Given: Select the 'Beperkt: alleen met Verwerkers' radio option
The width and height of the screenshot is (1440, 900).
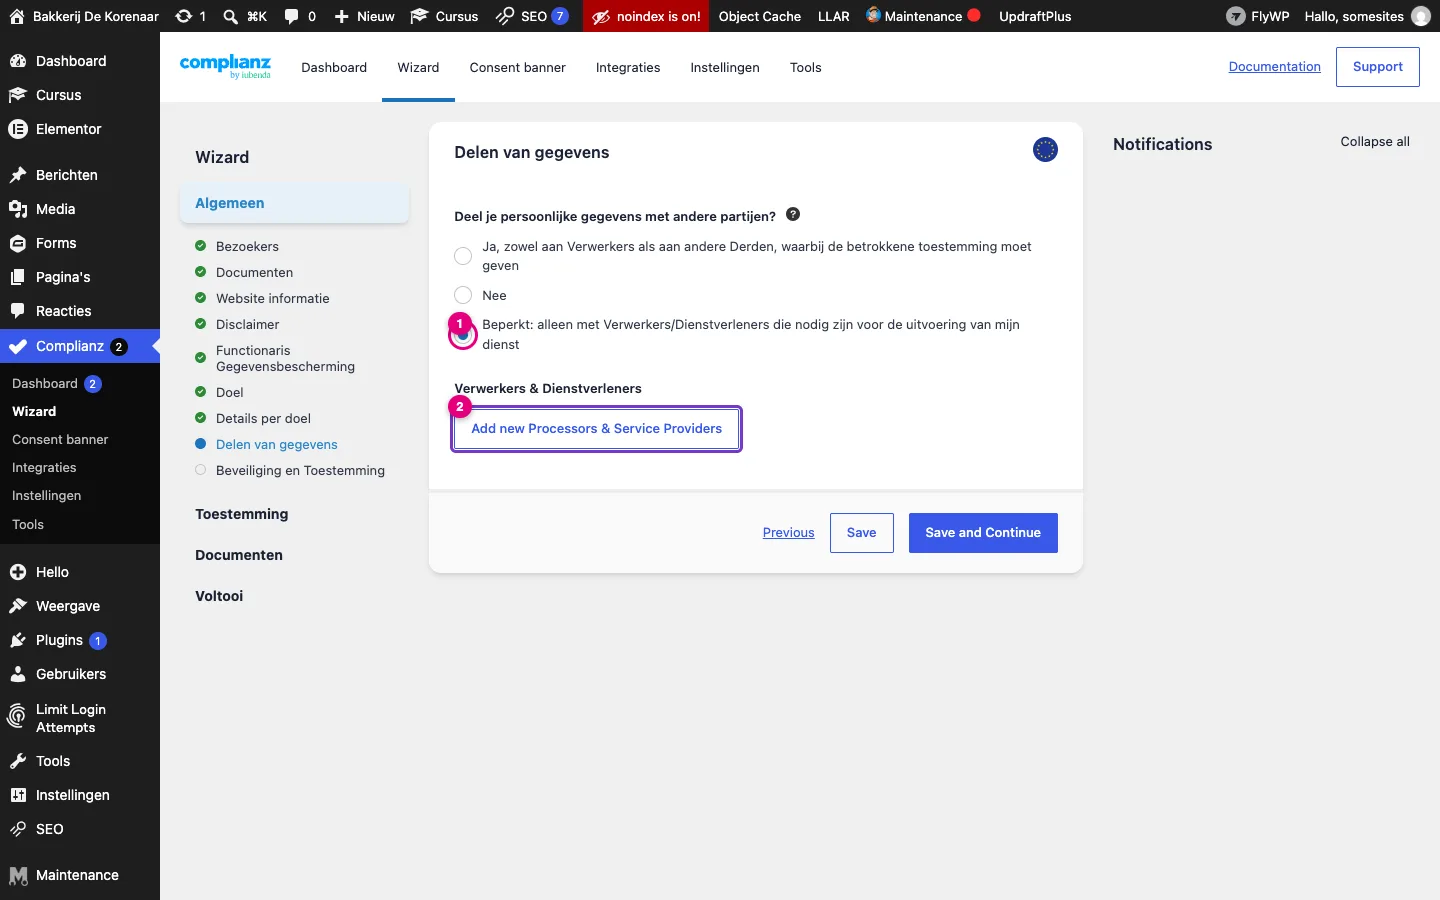Looking at the screenshot, I should (x=463, y=336).
